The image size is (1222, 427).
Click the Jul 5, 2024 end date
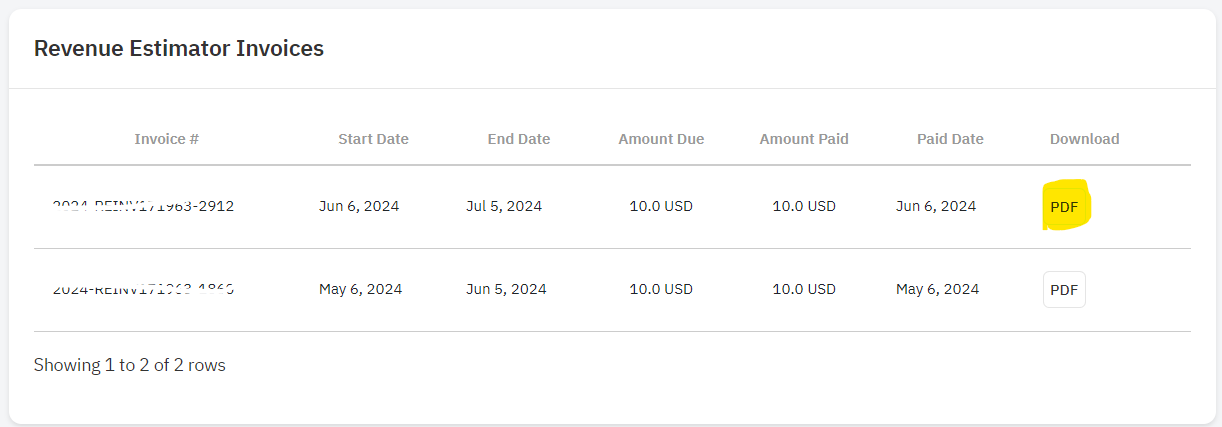504,206
